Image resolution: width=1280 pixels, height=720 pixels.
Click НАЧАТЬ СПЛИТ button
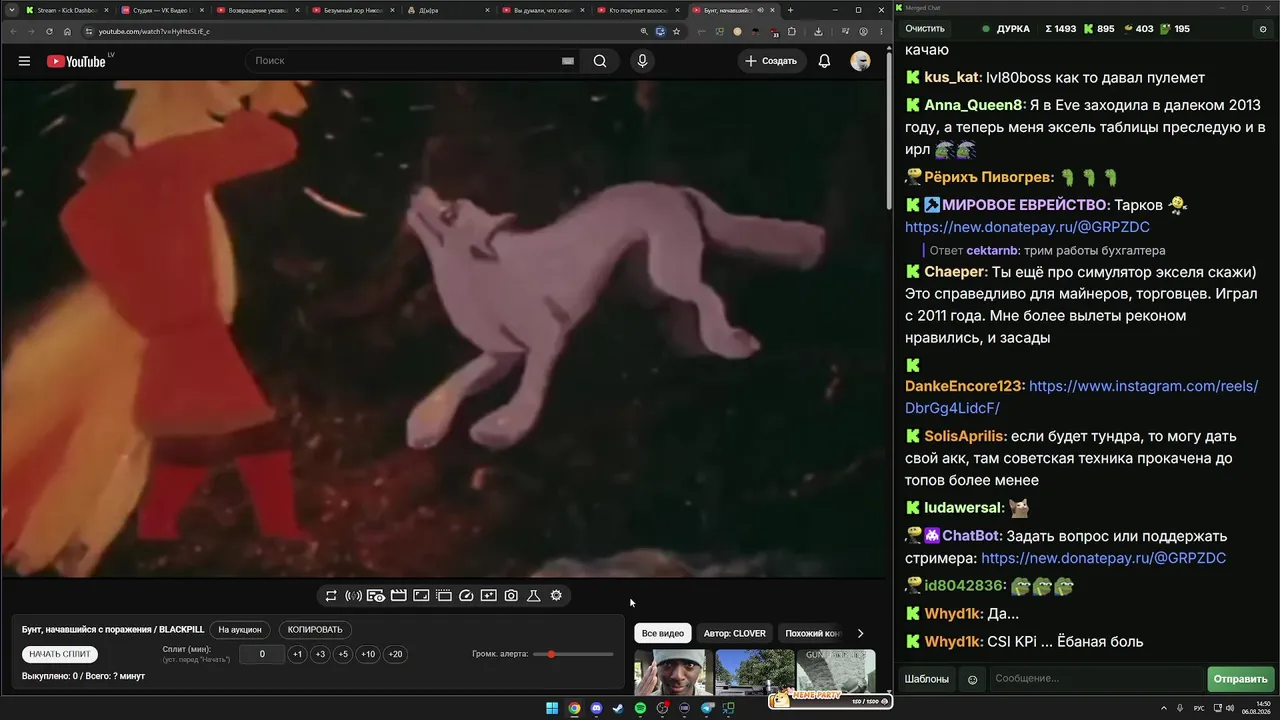(x=60, y=654)
